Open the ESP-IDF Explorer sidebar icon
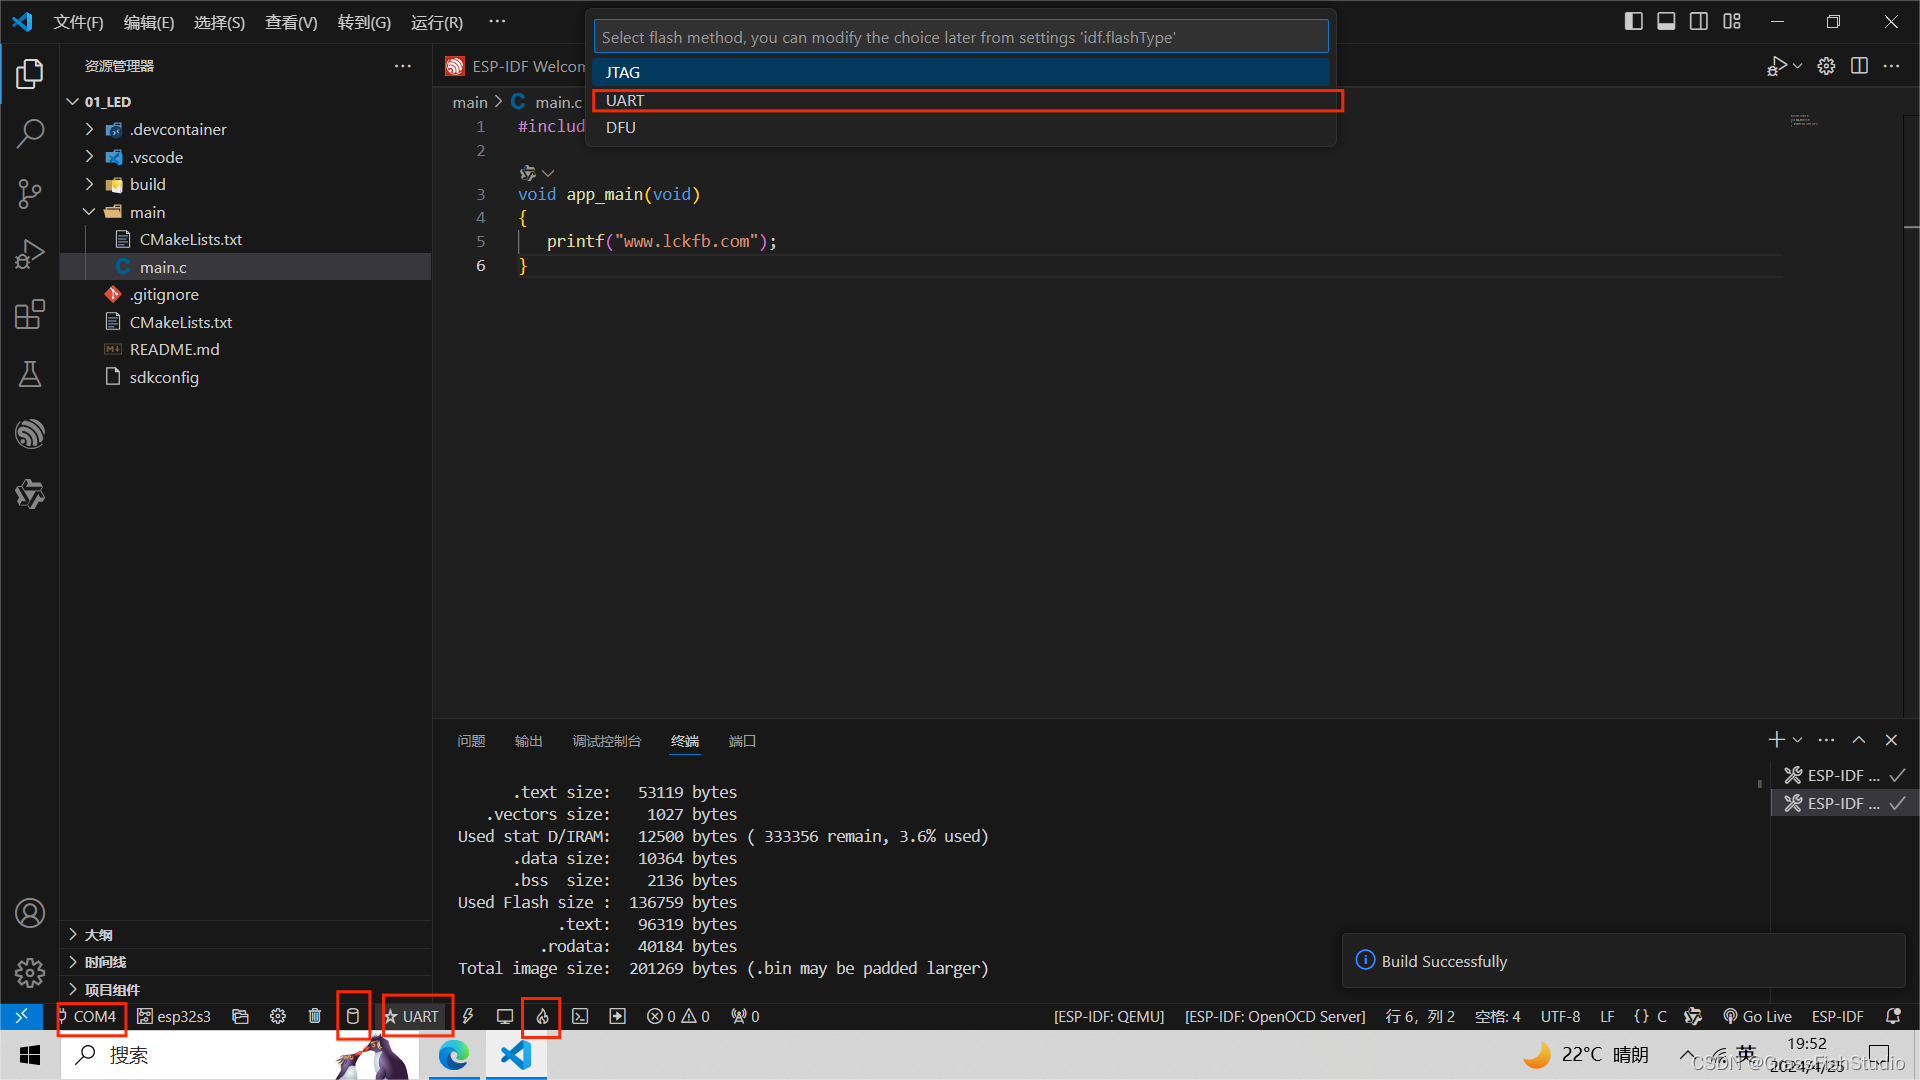1920x1080 pixels. (x=30, y=434)
